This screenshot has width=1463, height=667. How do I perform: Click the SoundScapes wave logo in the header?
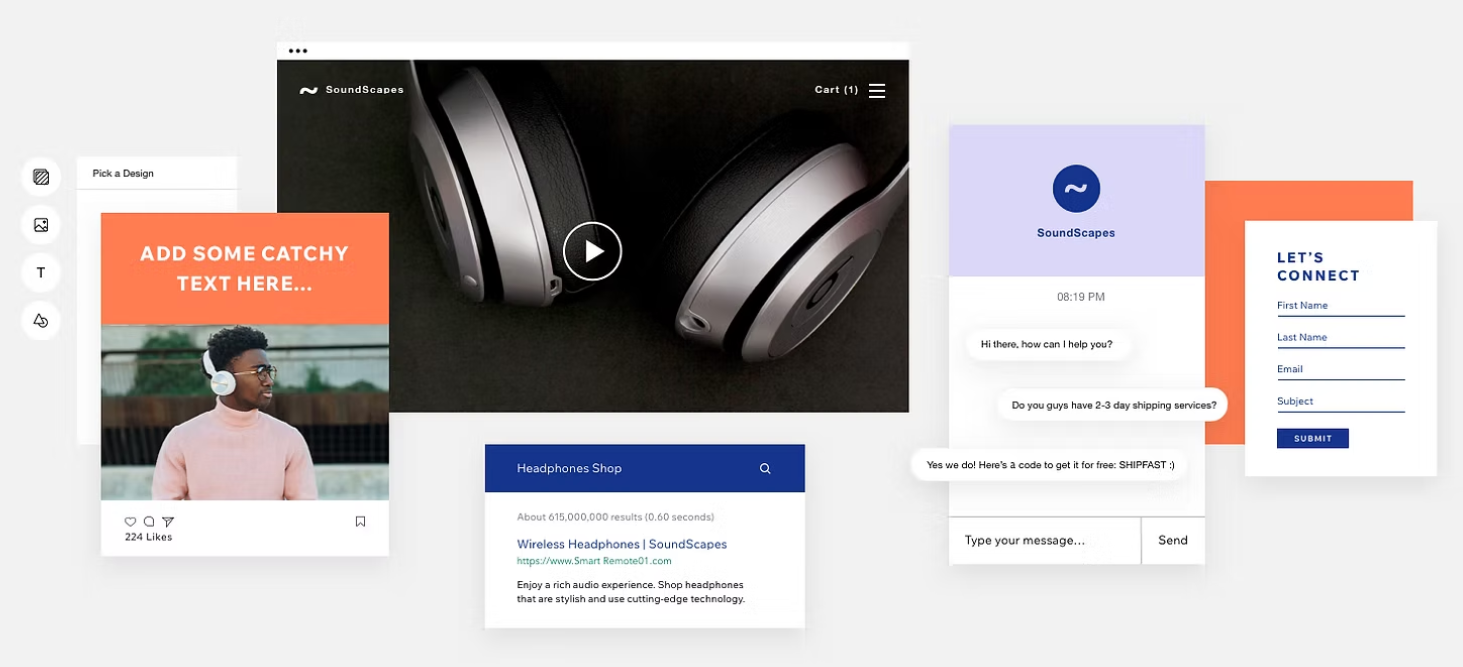click(309, 89)
